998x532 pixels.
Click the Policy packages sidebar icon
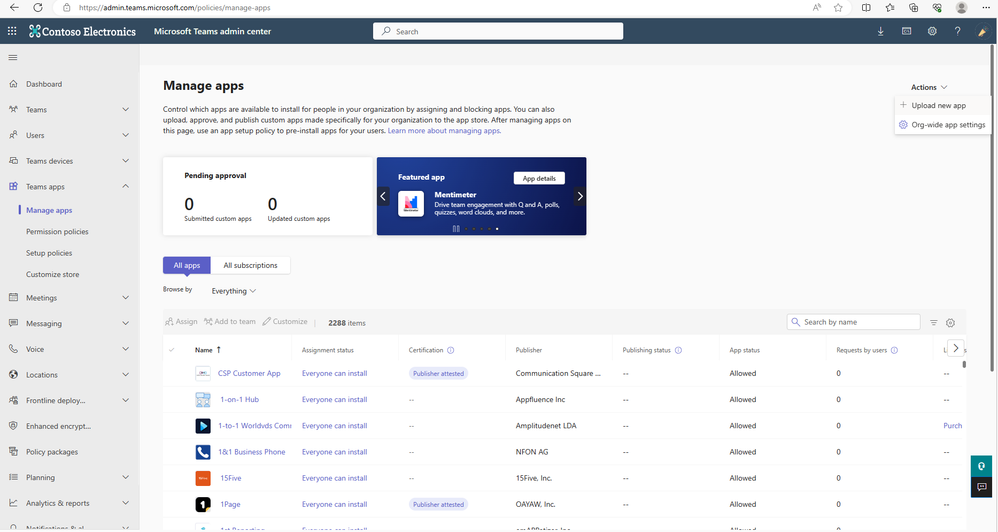click(x=13, y=451)
